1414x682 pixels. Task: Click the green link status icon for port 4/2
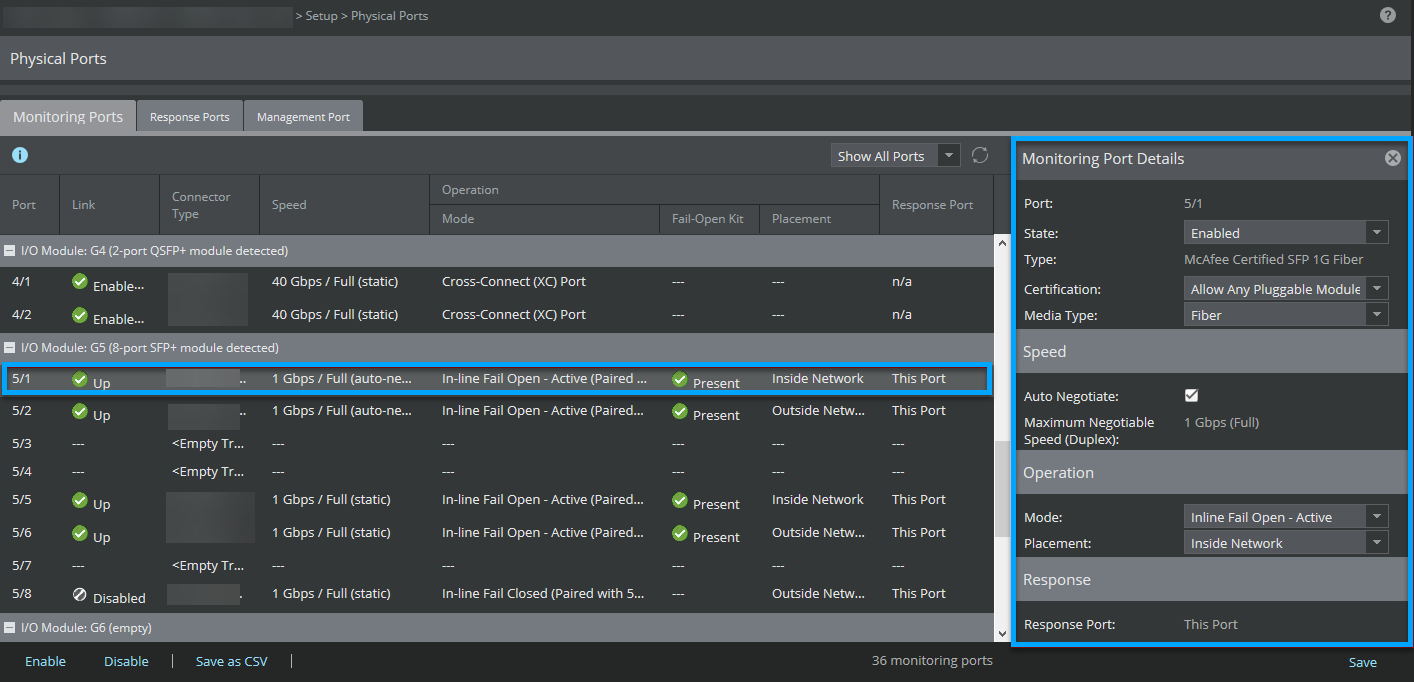click(x=80, y=315)
